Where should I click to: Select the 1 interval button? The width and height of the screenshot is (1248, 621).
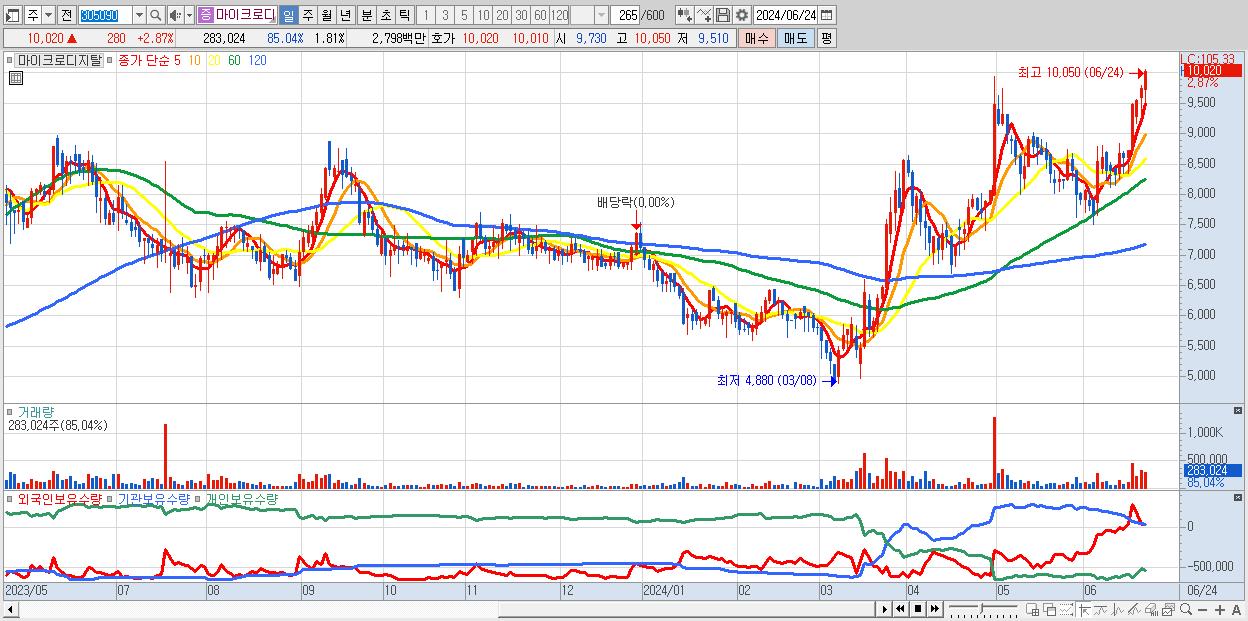(x=425, y=15)
